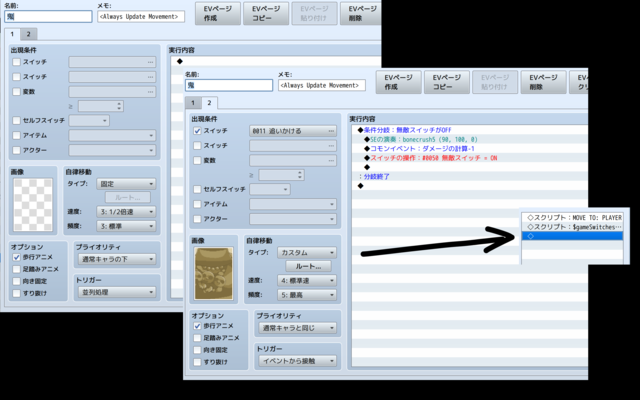Screen dimensions: 640x400
Task: Select the SEの演奏:bonecrush5 command line
Action: click(470, 140)
